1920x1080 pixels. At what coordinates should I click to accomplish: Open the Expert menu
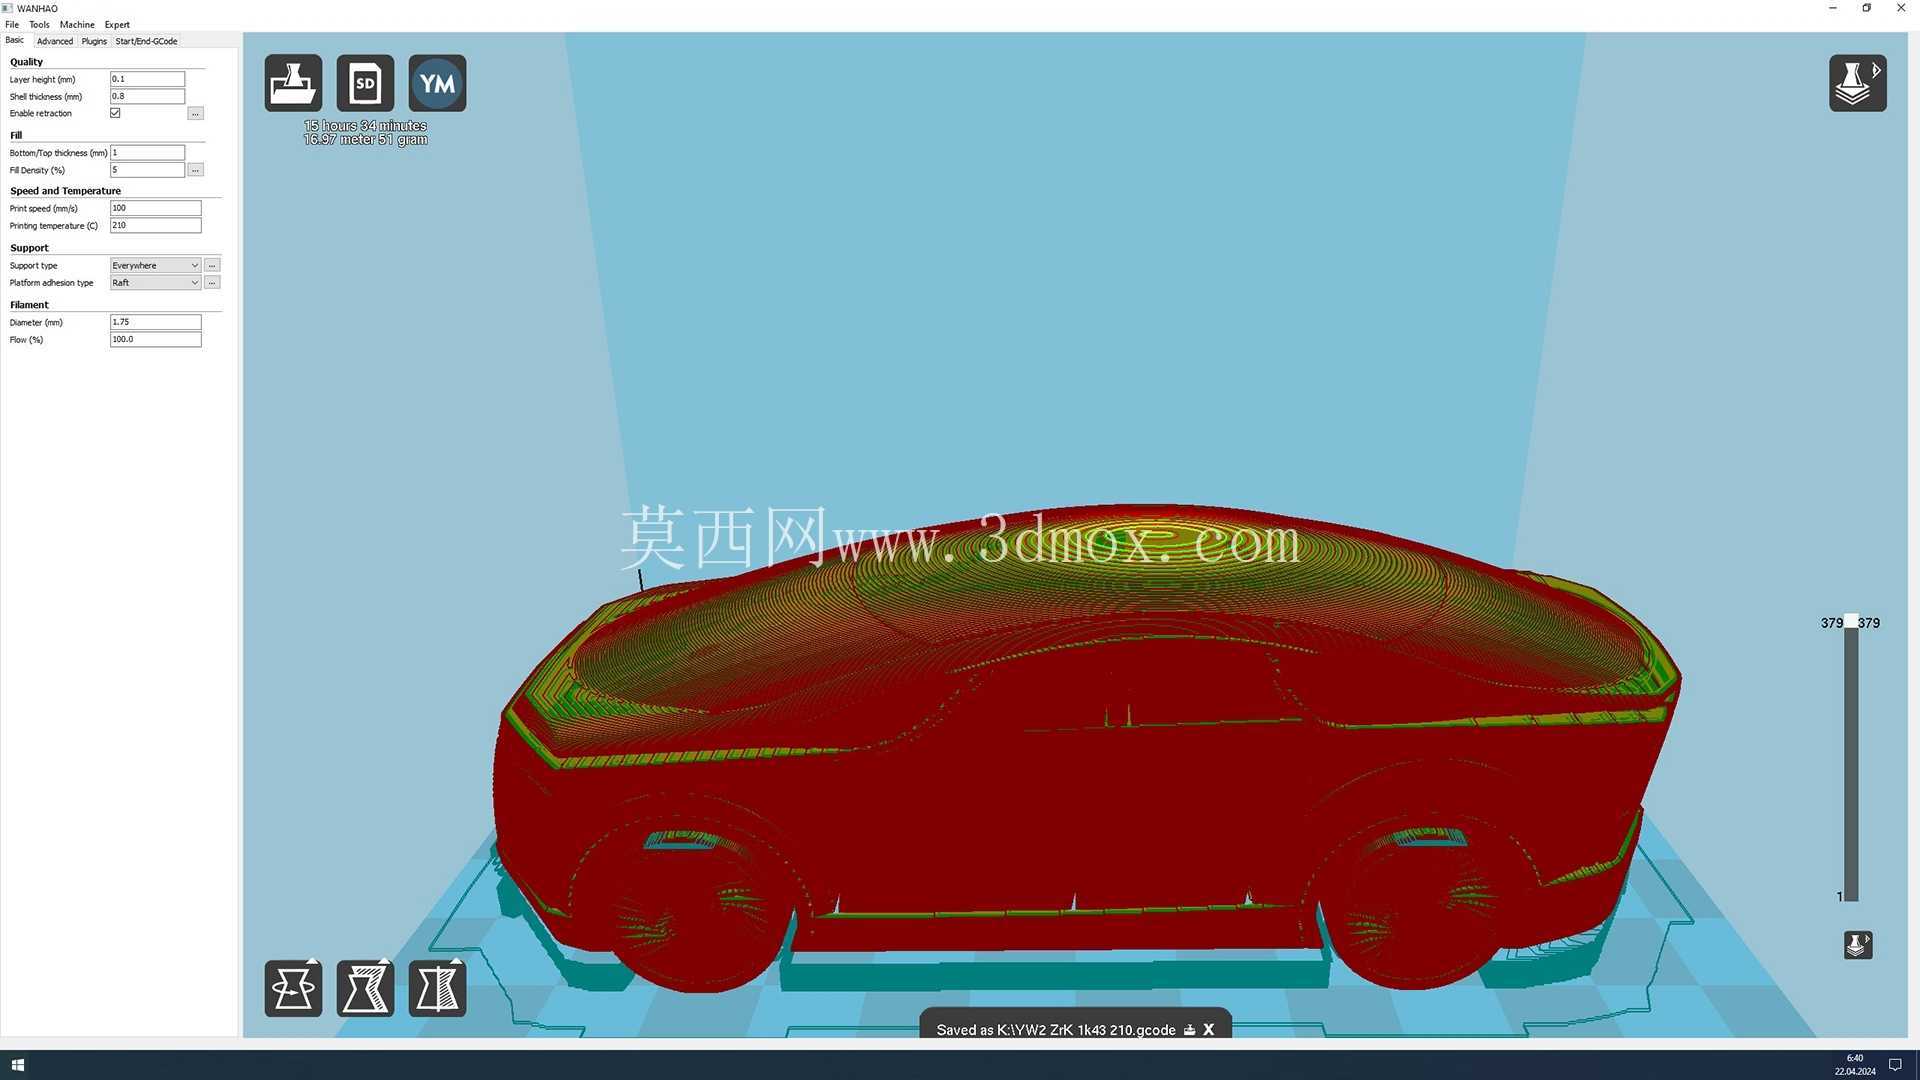point(117,25)
